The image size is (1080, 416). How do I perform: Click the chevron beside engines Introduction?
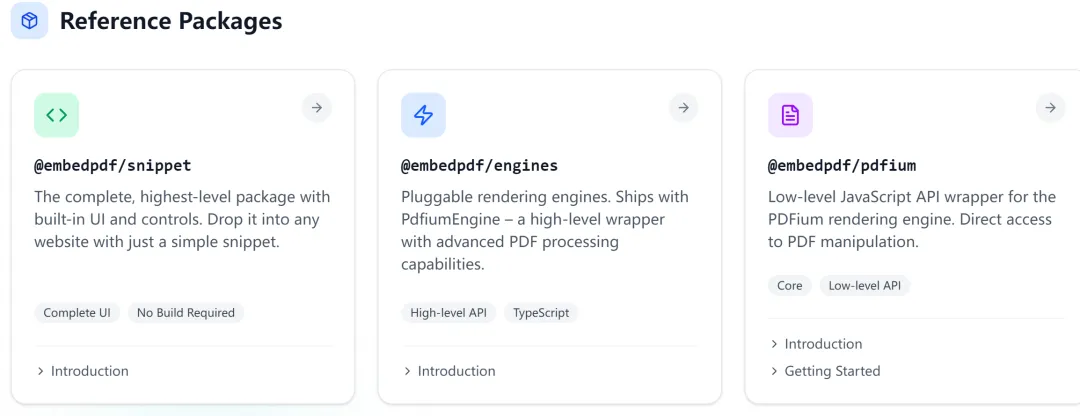click(x=408, y=371)
